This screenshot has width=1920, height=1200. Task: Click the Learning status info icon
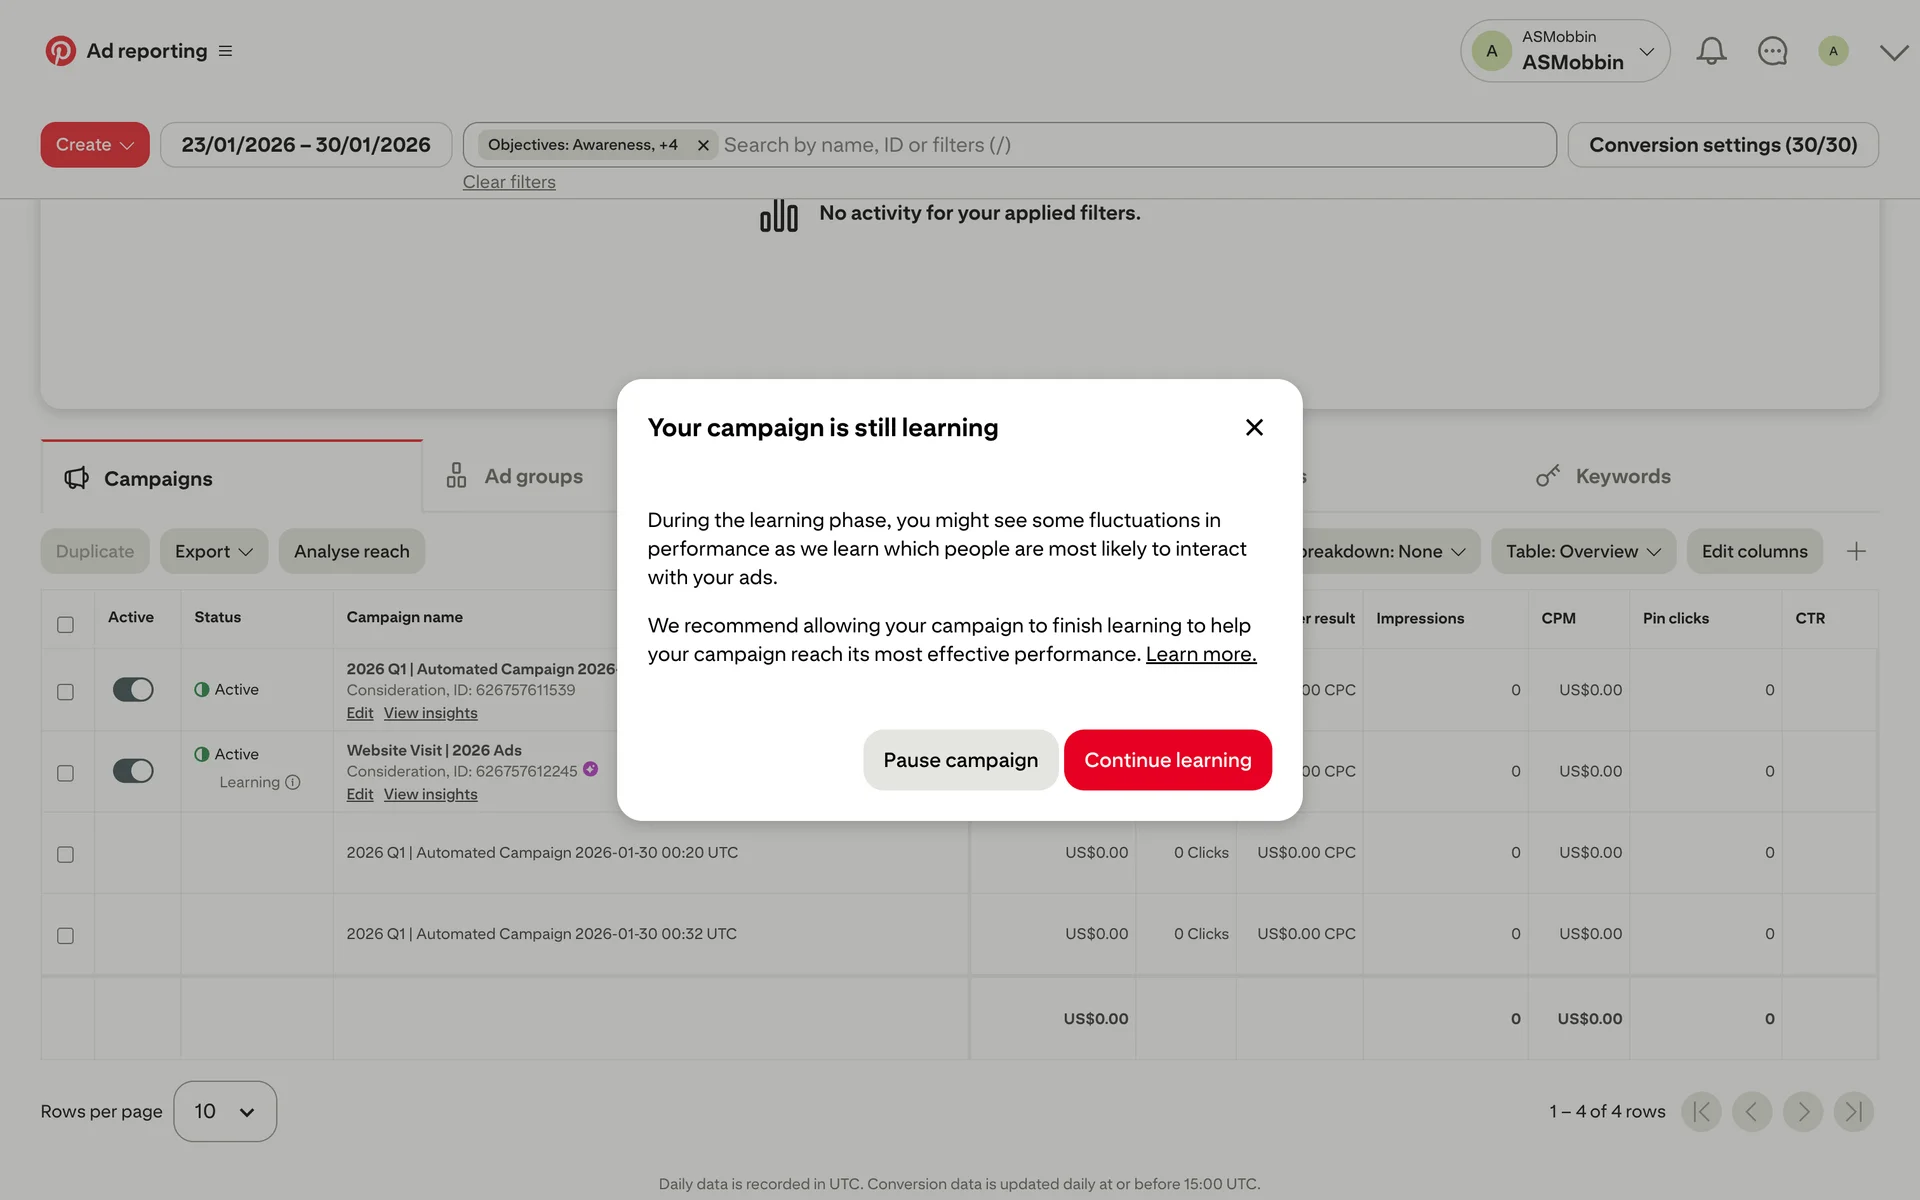(293, 782)
